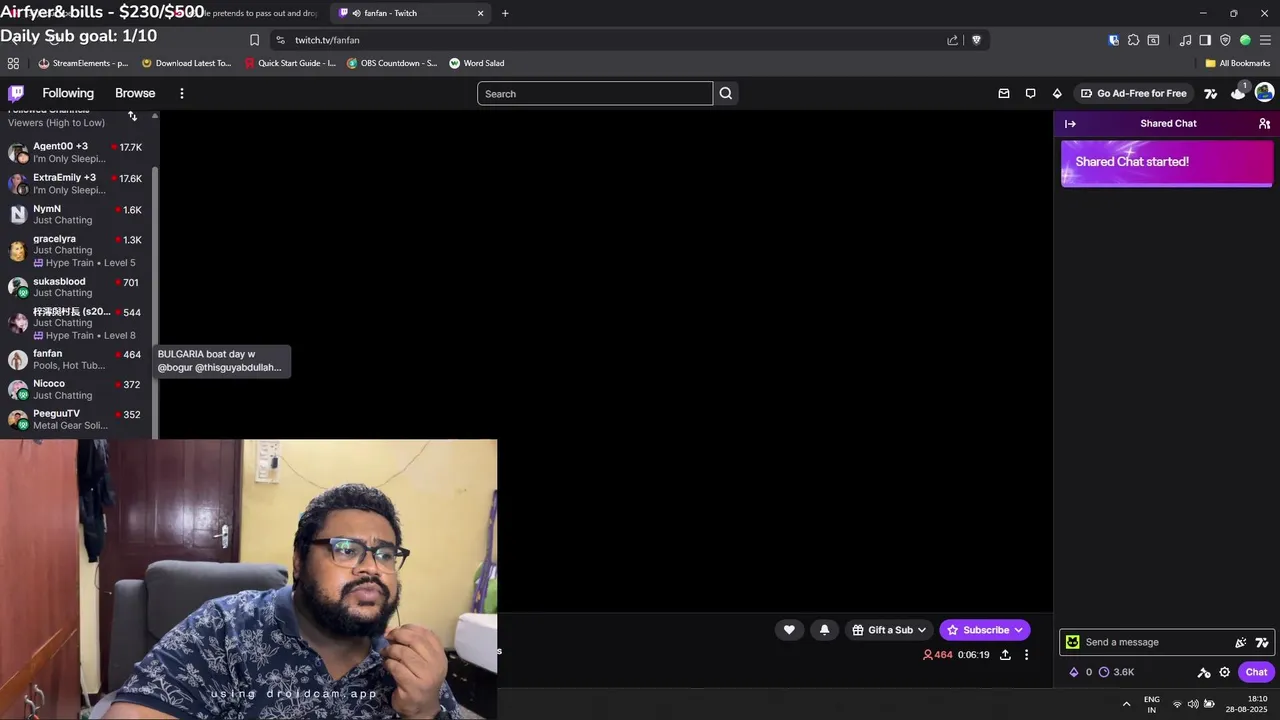Click the share page icon in address bar
The width and height of the screenshot is (1280, 720).
[x=953, y=40]
